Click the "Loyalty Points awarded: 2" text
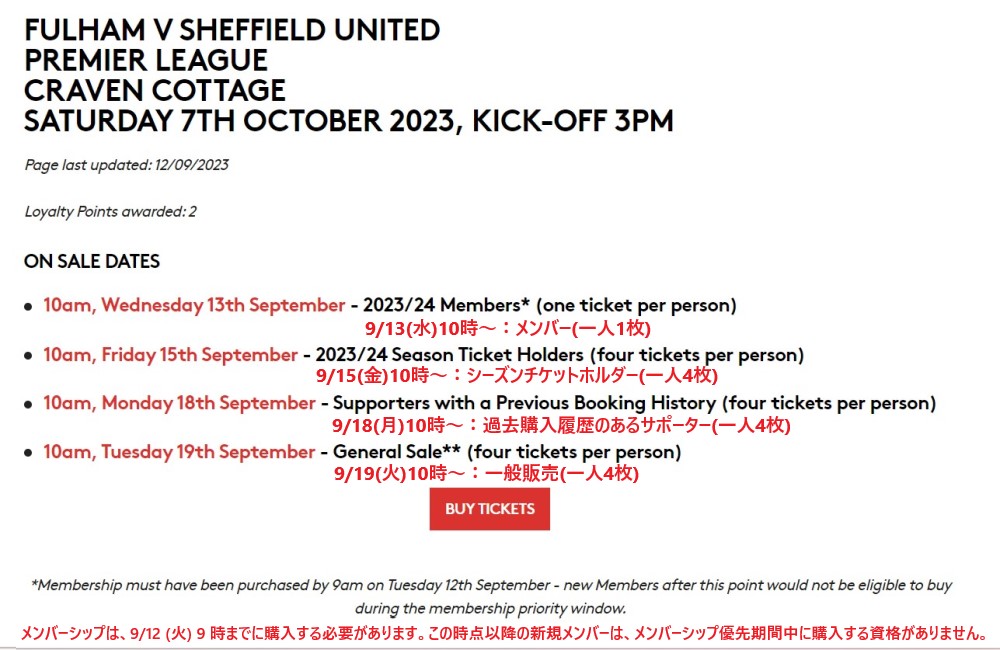The height and width of the screenshot is (650, 1000). [111, 212]
